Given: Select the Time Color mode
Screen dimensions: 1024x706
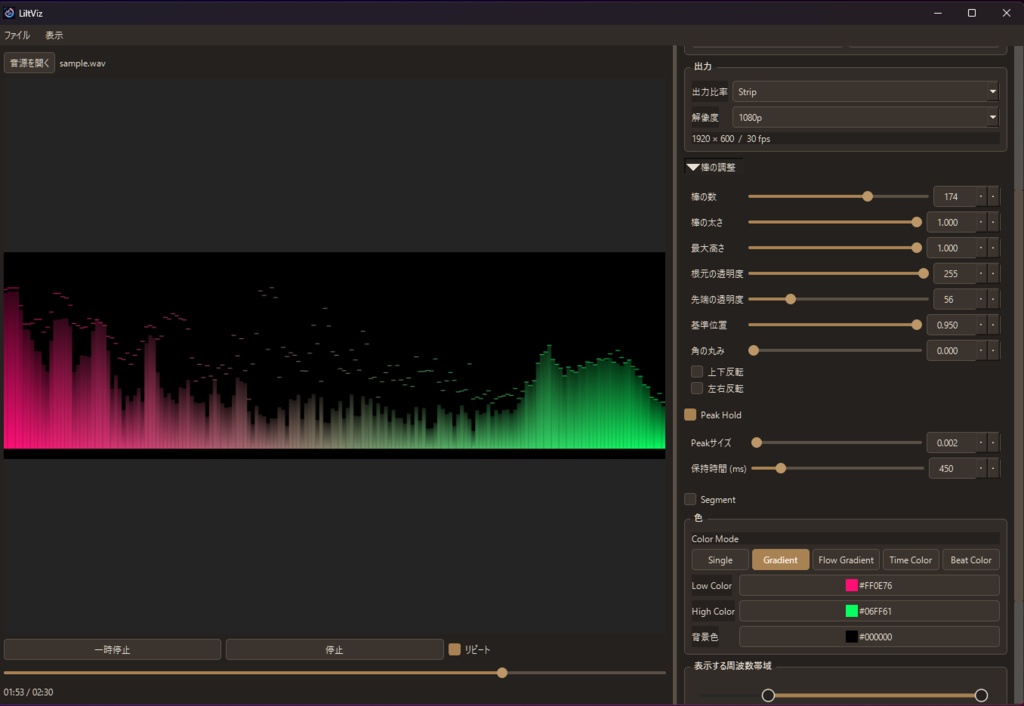Looking at the screenshot, I should click(x=910, y=560).
